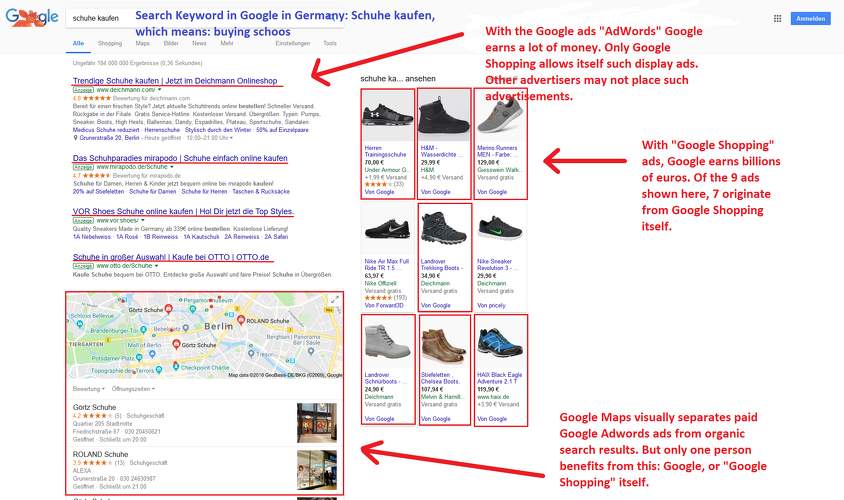
Task: Click 'Von Google' under HAIX Black Eagle
Action: [x=491, y=419]
